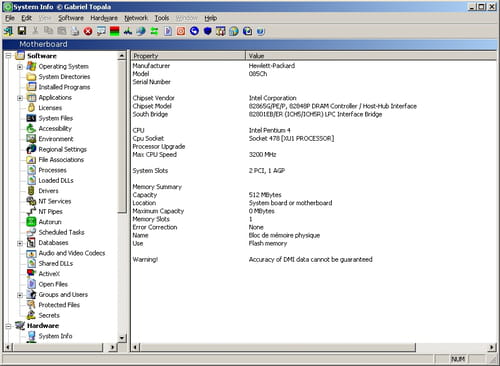
Task: Open the Tools menu
Action: (162, 18)
